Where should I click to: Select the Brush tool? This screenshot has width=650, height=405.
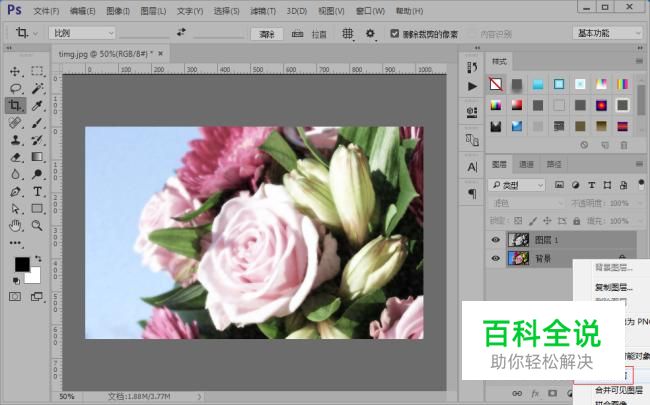[37, 123]
